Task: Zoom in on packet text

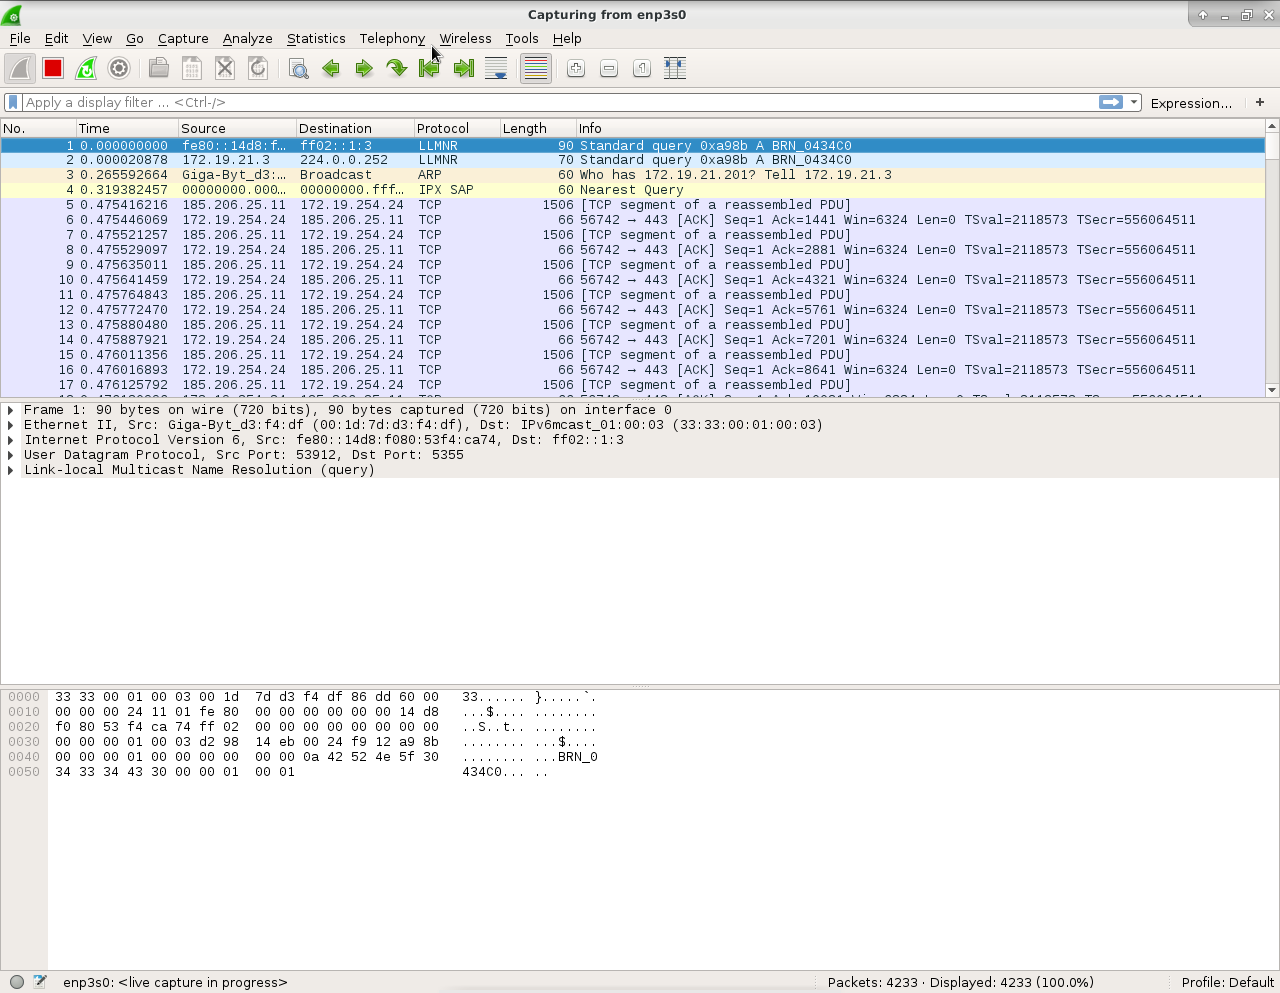Action: click(576, 68)
